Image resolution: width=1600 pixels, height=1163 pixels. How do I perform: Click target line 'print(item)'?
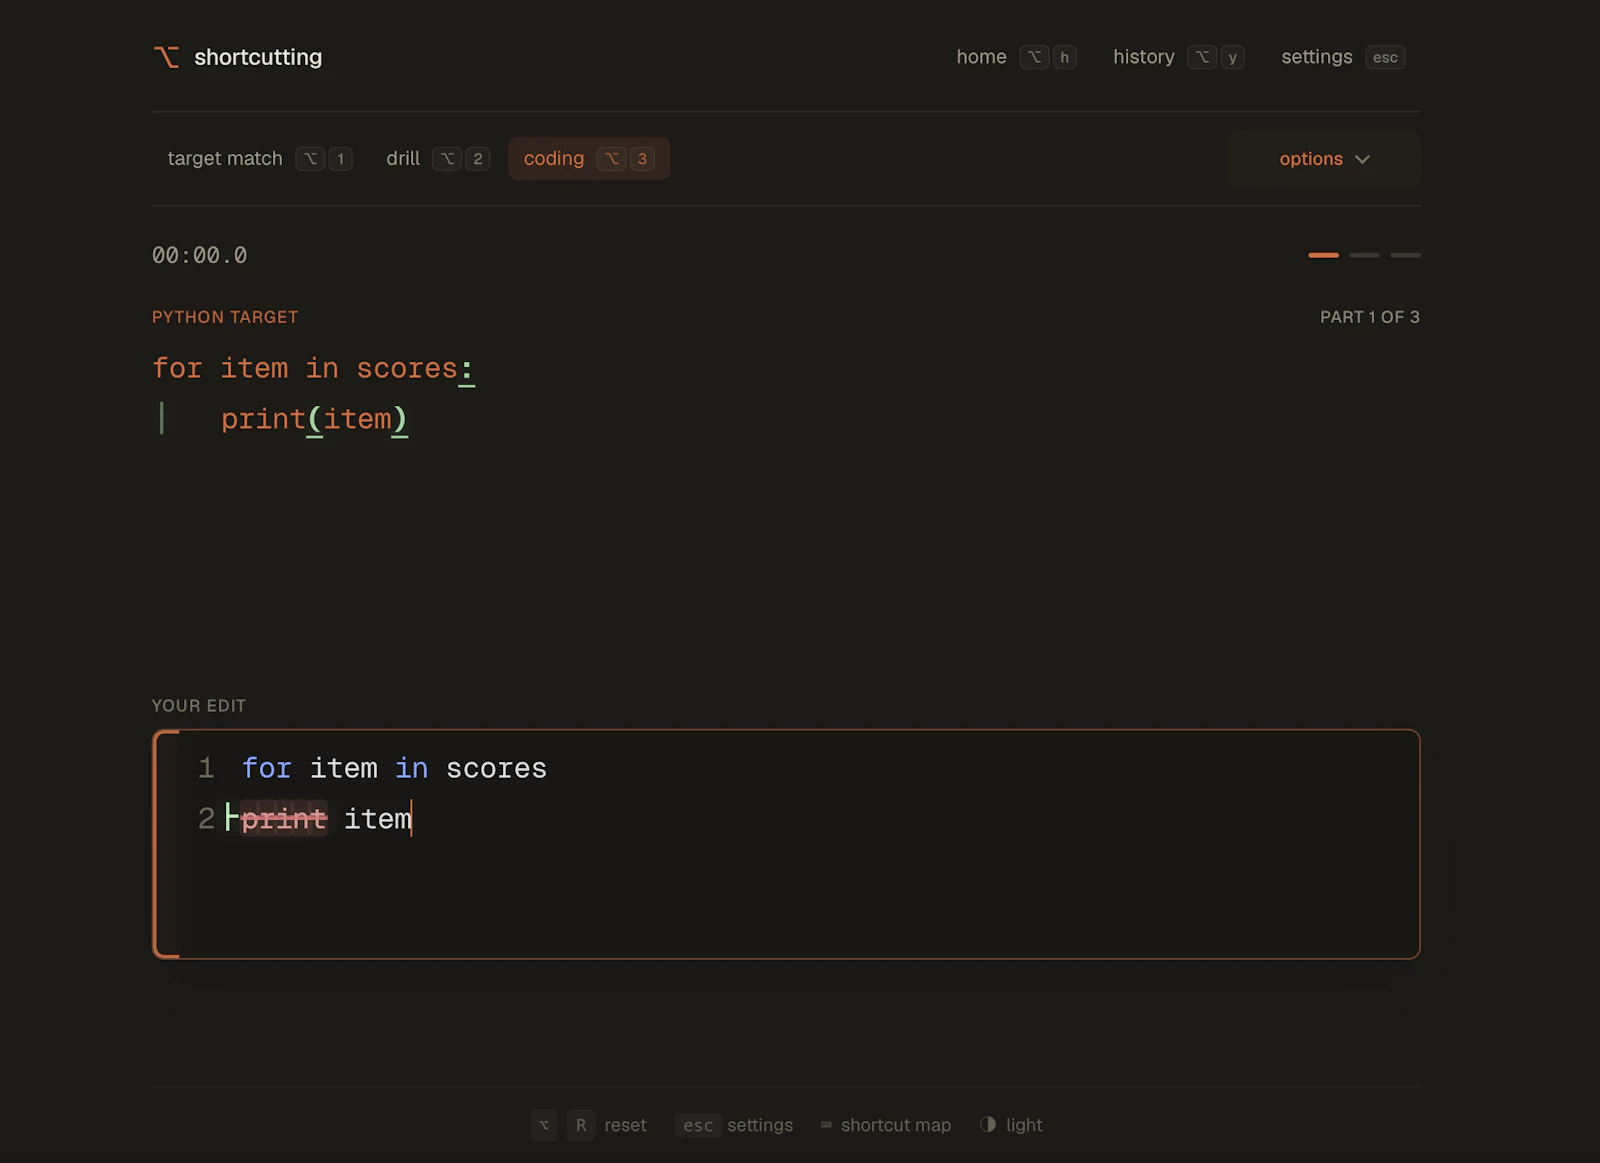pos(314,419)
